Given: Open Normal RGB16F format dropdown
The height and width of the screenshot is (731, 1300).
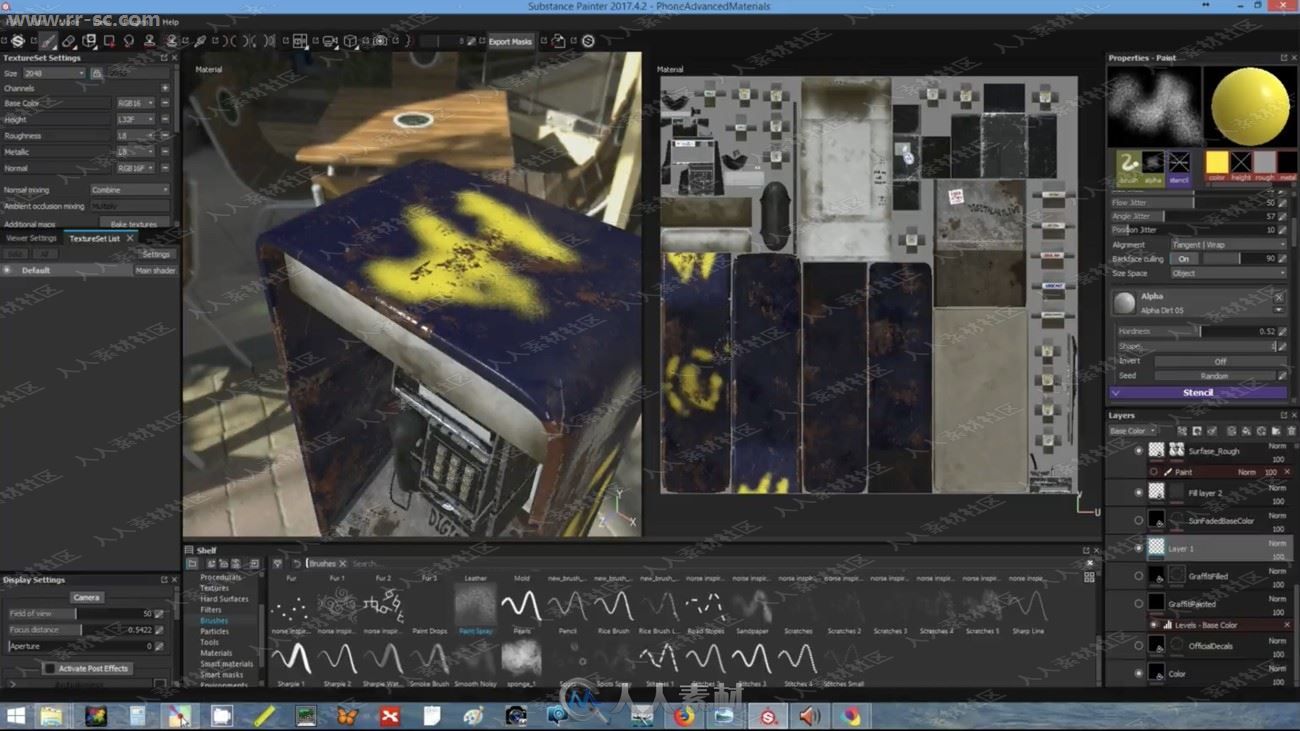Looking at the screenshot, I should 136,168.
